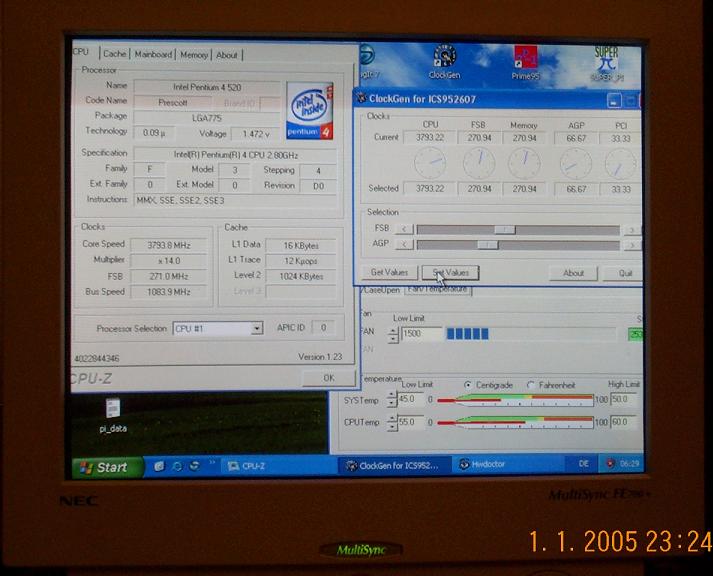Image resolution: width=713 pixels, height=576 pixels.
Task: Click the Name field Intel Pentium 4 520
Action: 207,87
